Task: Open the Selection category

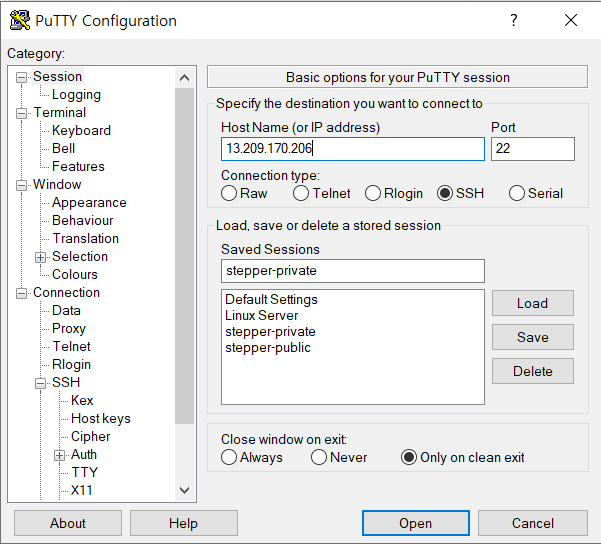Action: coord(80,256)
